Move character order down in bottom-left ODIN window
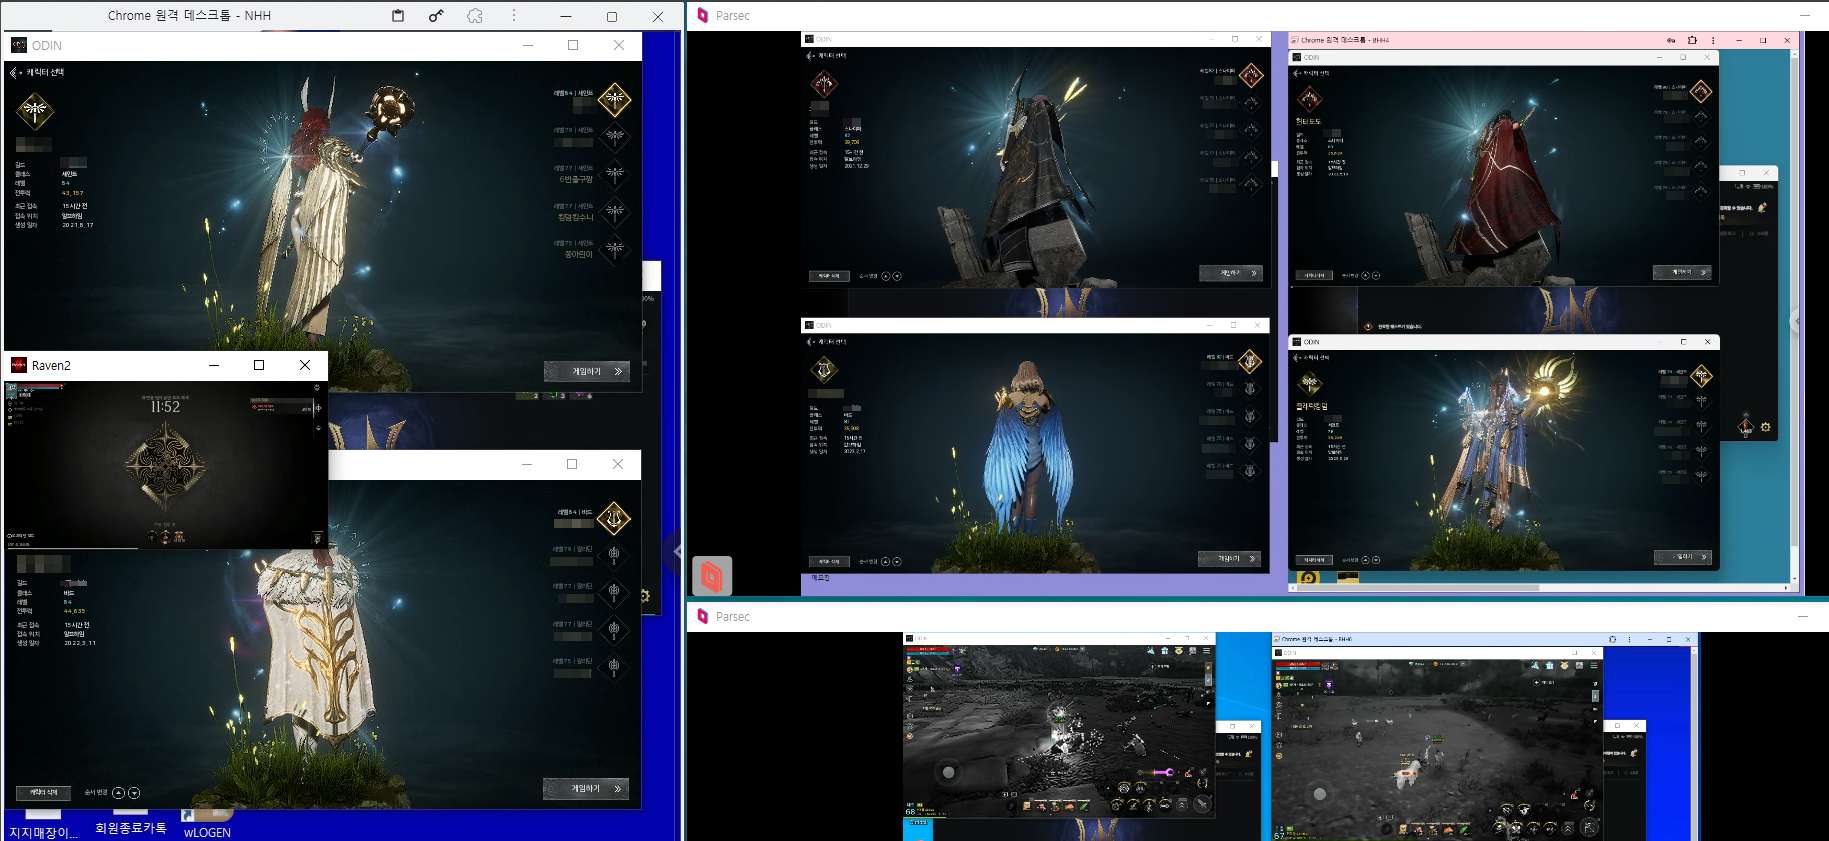This screenshot has height=841, width=1829. click(x=134, y=793)
